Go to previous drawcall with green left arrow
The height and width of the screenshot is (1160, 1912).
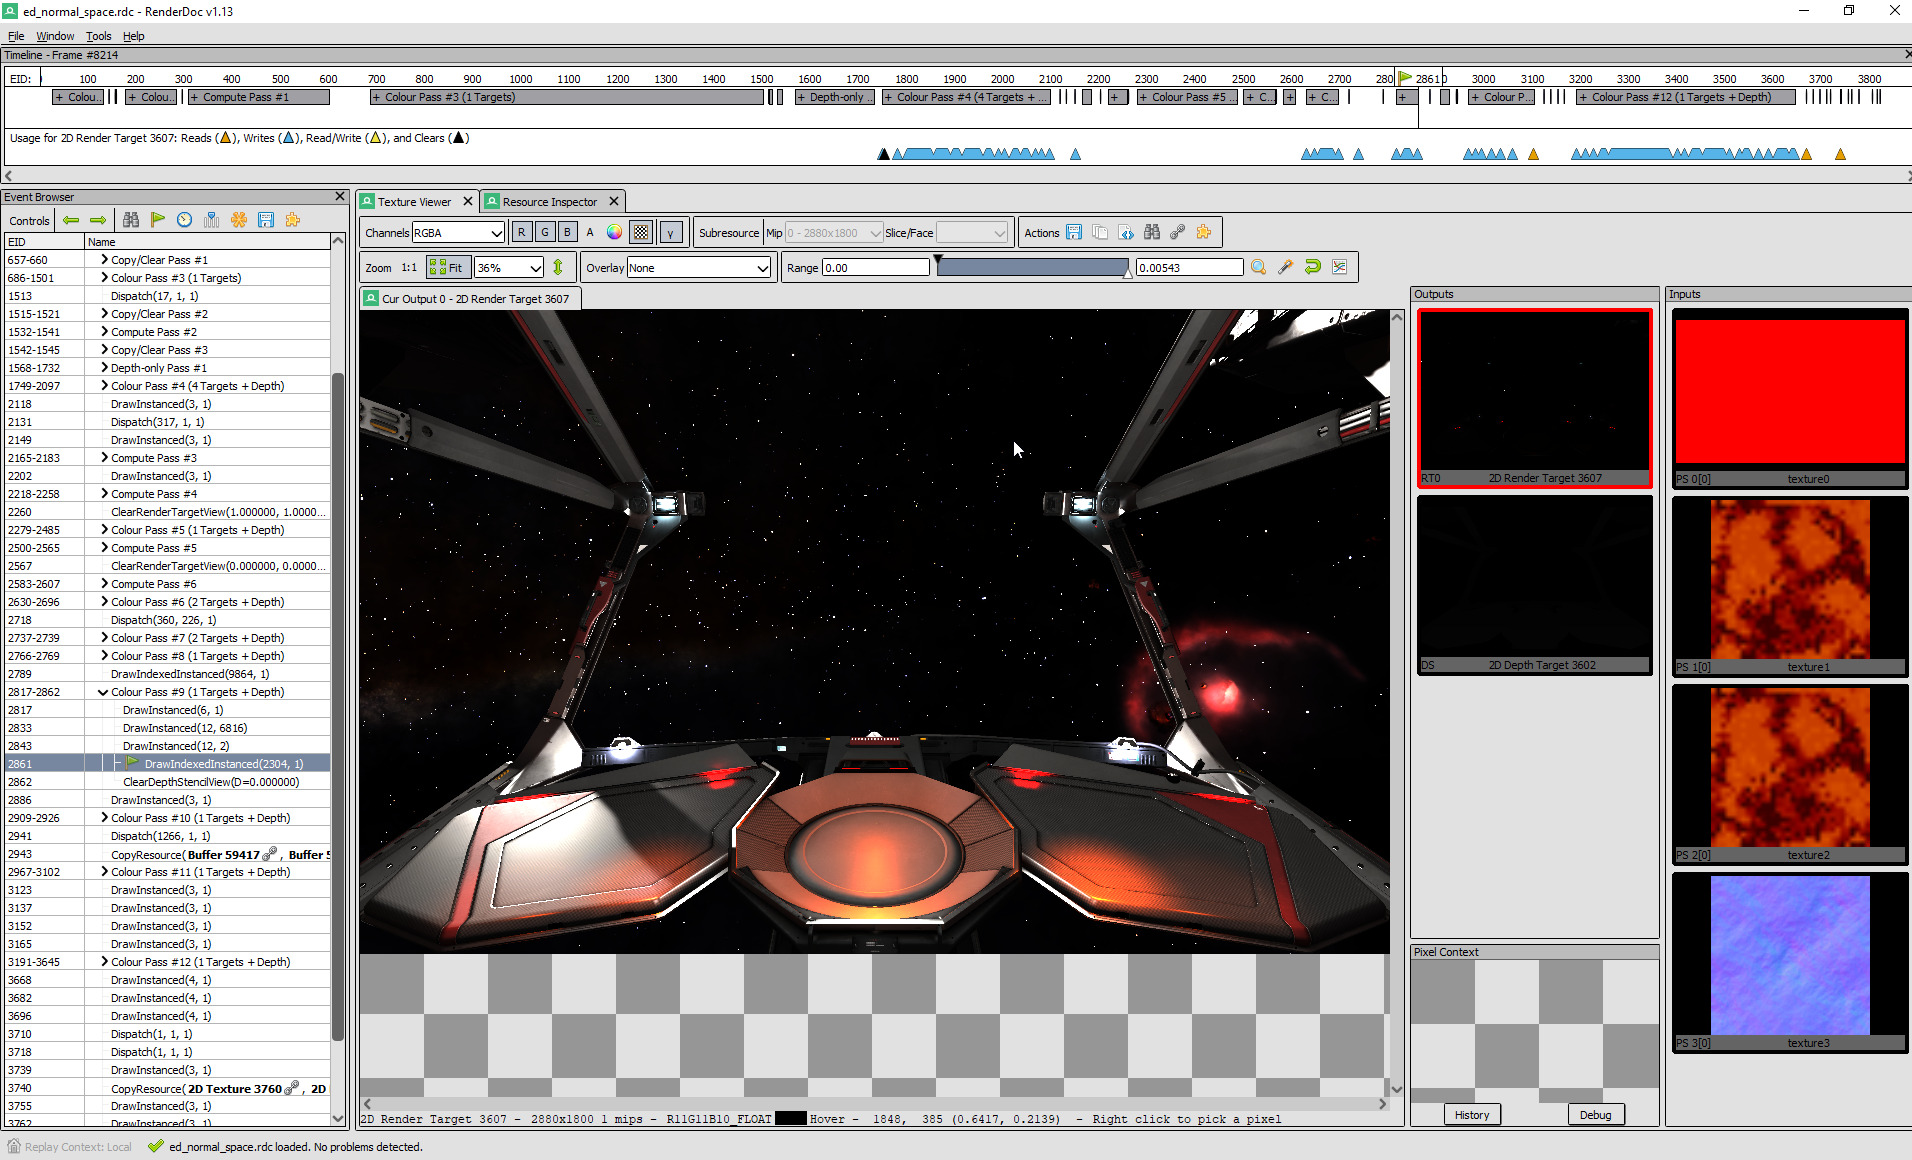(x=71, y=220)
